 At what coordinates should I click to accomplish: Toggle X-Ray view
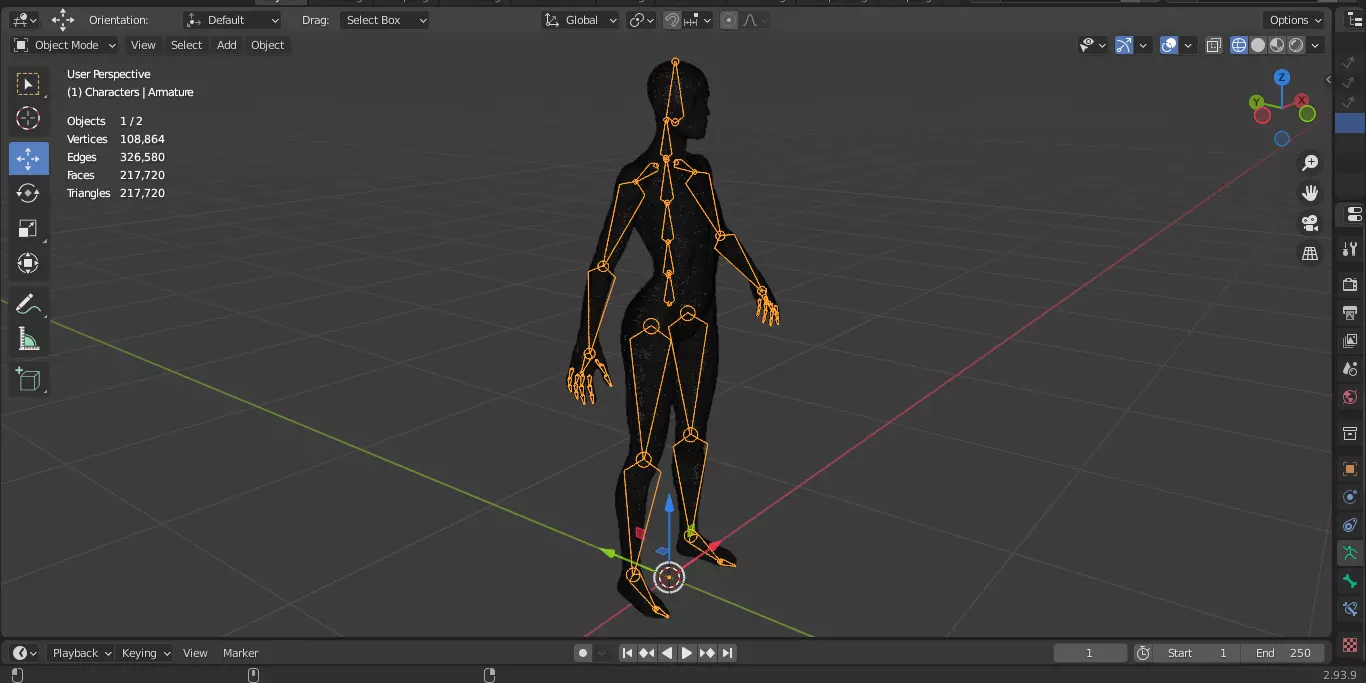pos(1213,45)
